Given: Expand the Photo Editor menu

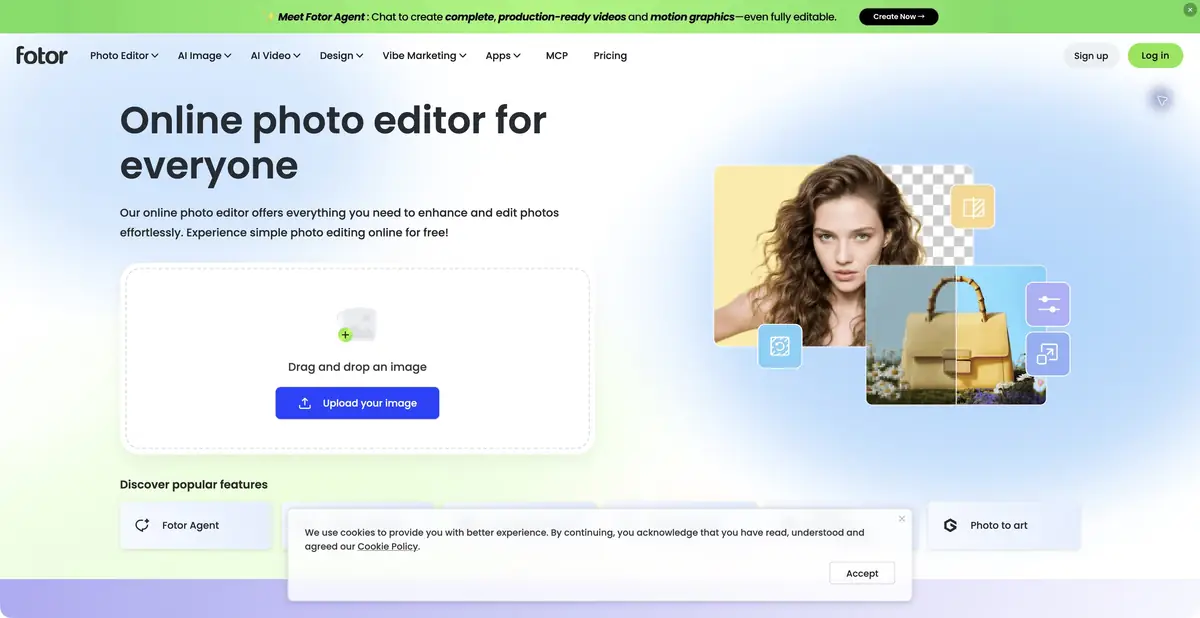Looking at the screenshot, I should pos(124,56).
